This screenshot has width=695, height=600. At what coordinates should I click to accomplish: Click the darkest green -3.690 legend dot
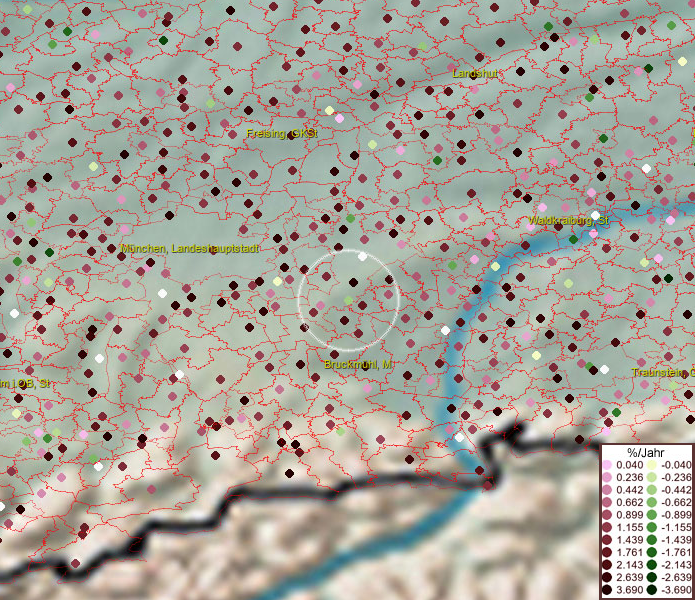(x=651, y=592)
